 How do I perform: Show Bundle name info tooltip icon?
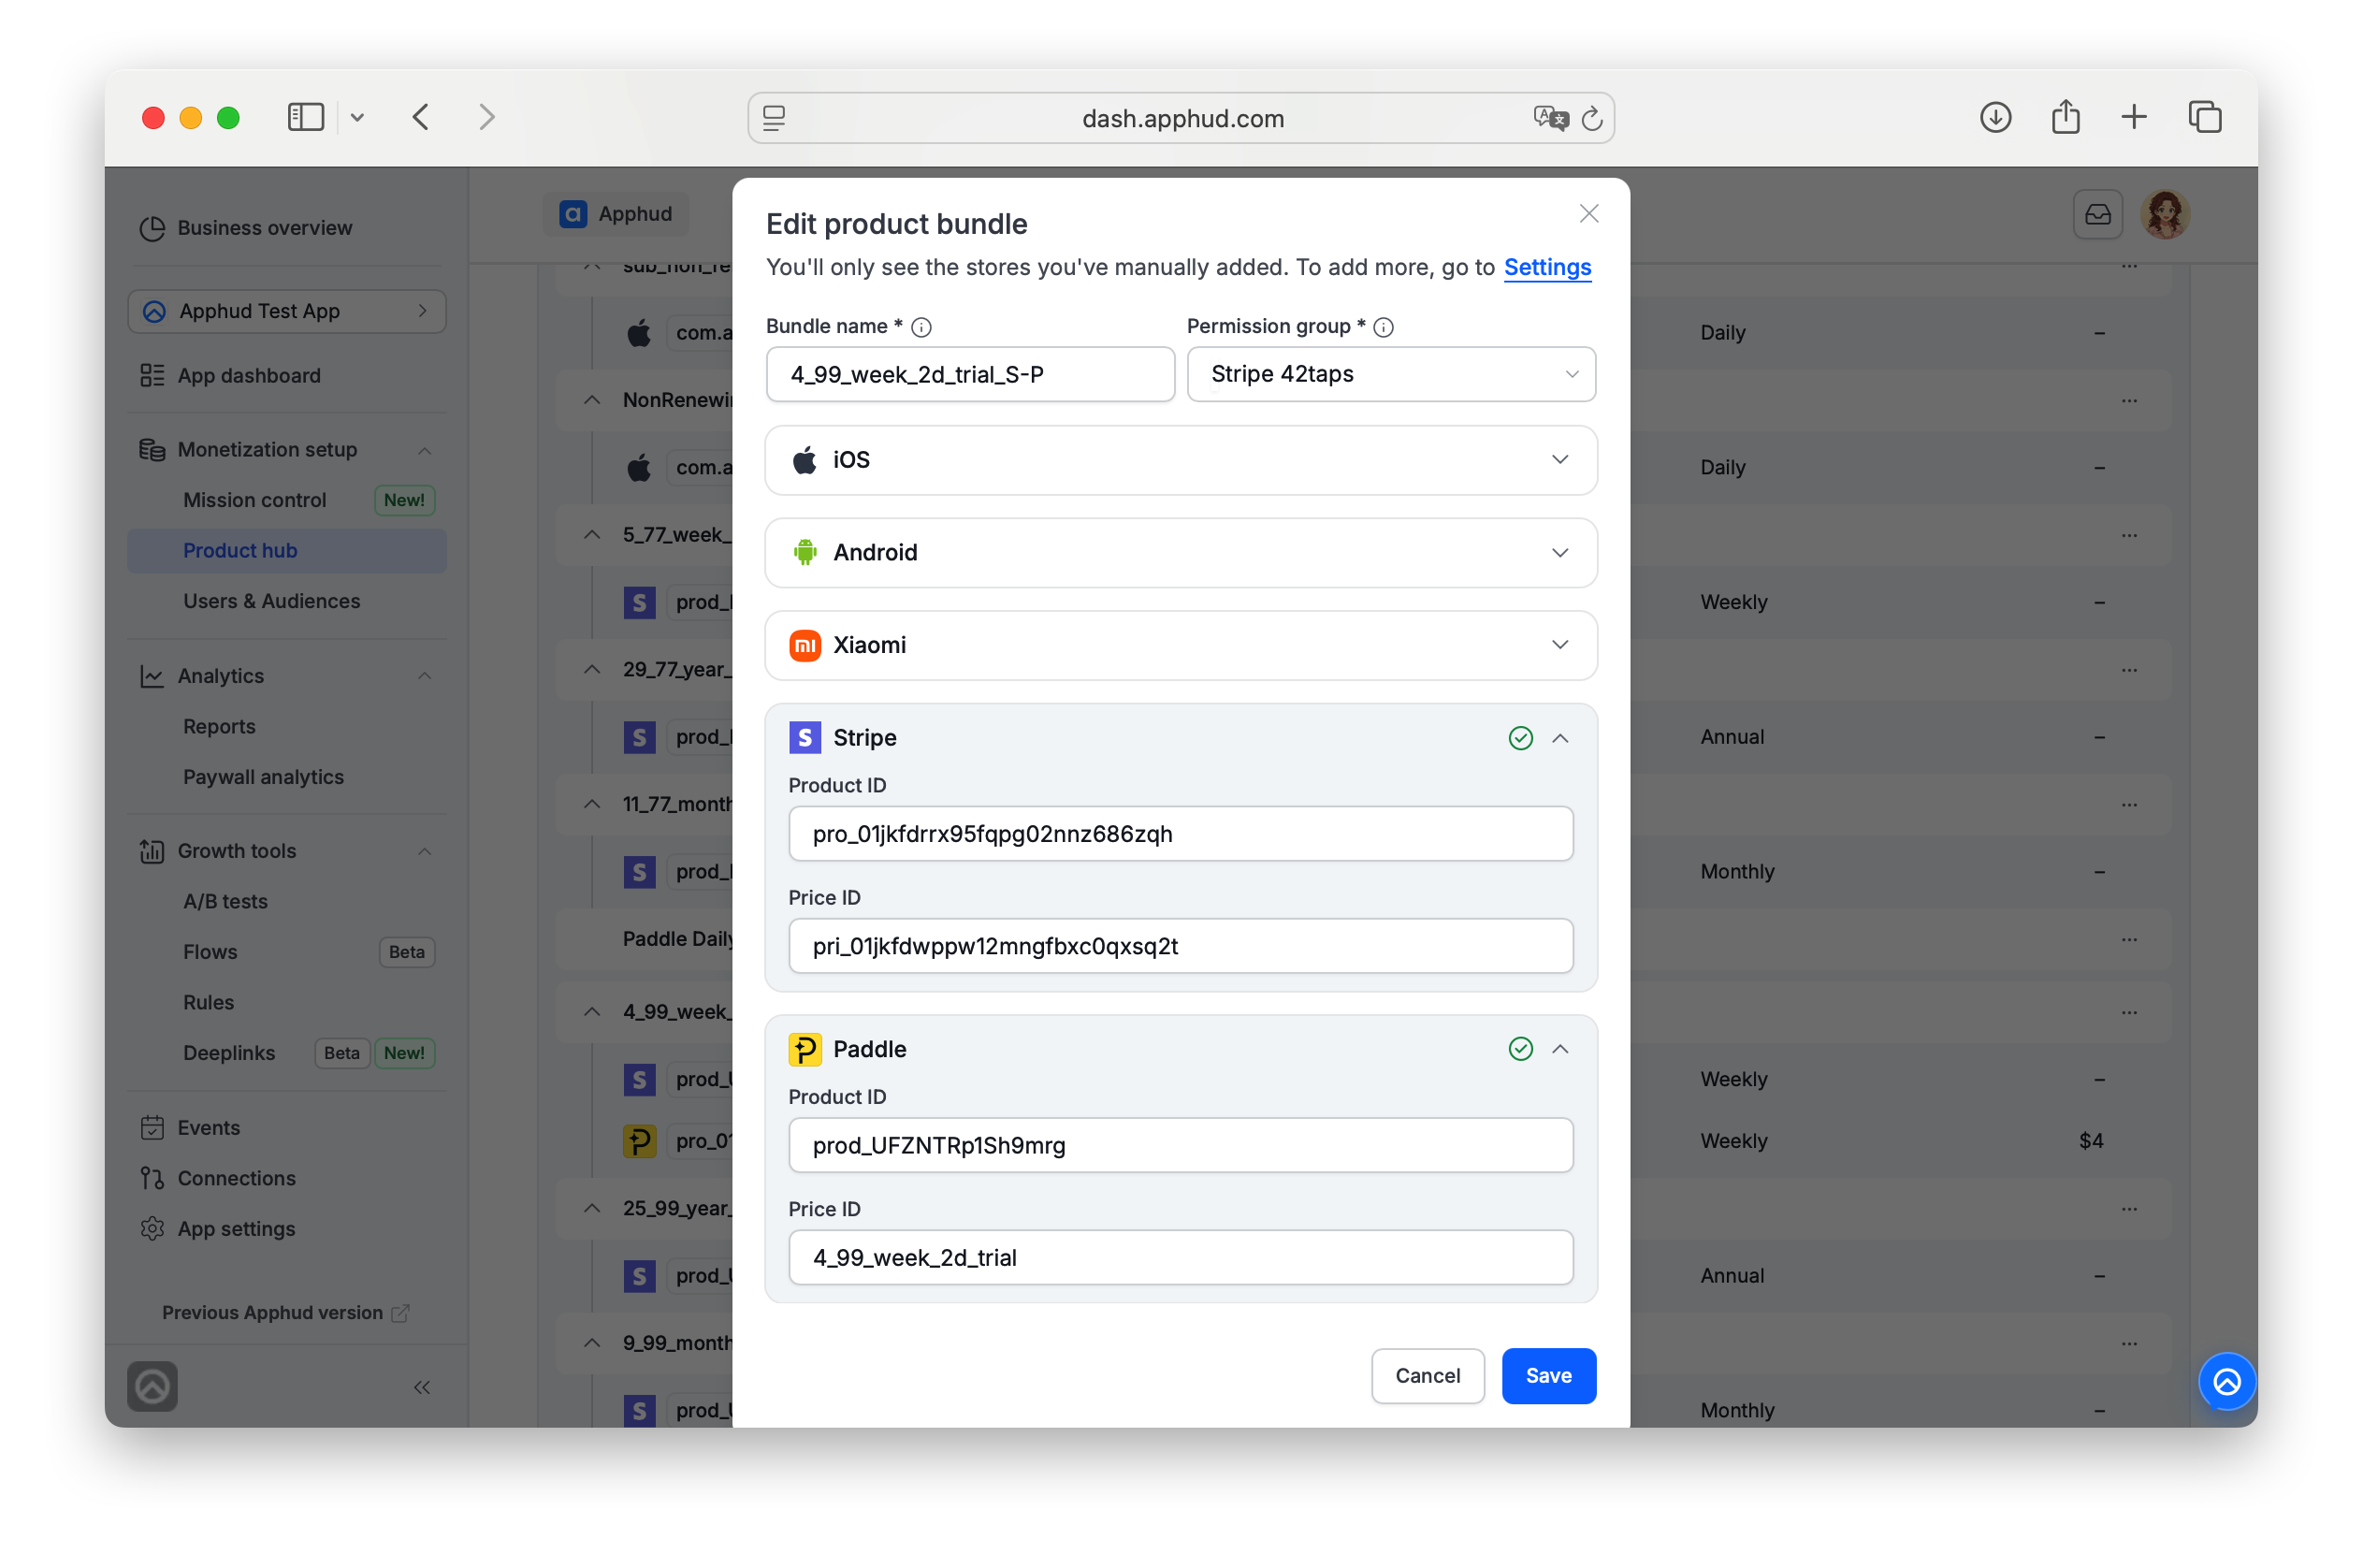[921, 327]
